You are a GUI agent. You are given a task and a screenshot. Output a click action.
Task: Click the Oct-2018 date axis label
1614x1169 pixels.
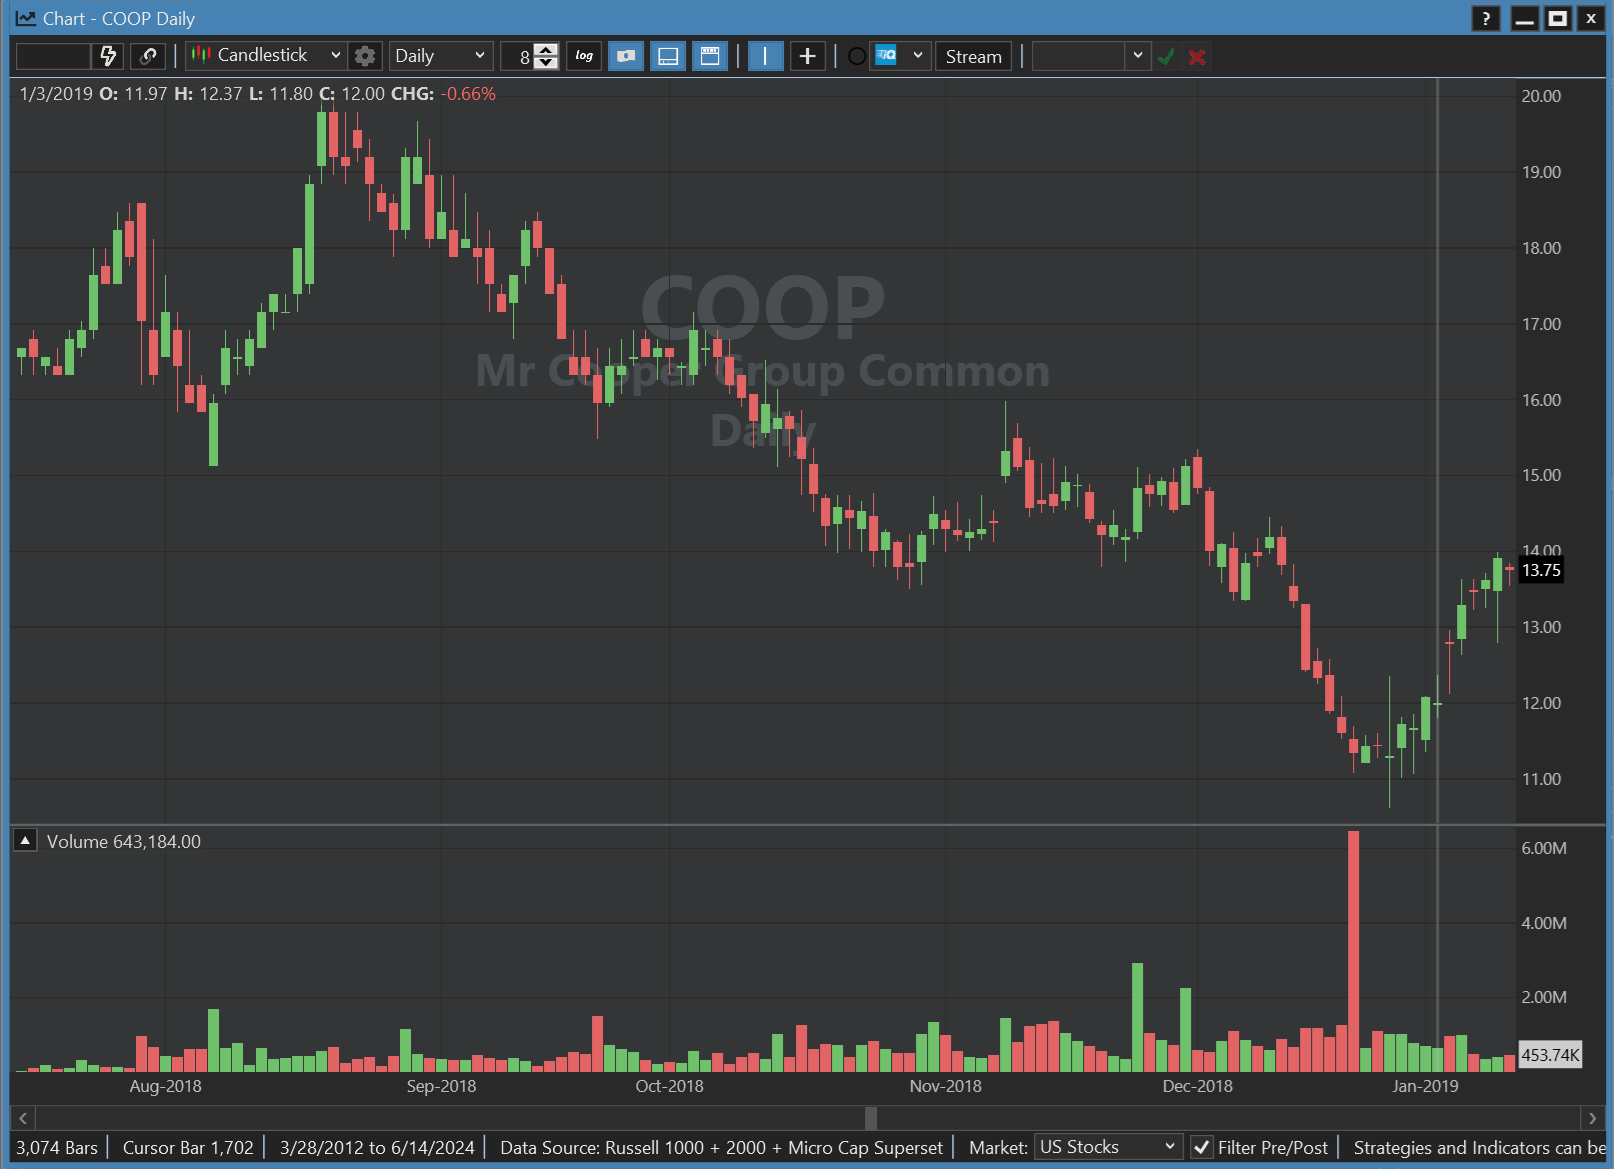click(669, 1086)
